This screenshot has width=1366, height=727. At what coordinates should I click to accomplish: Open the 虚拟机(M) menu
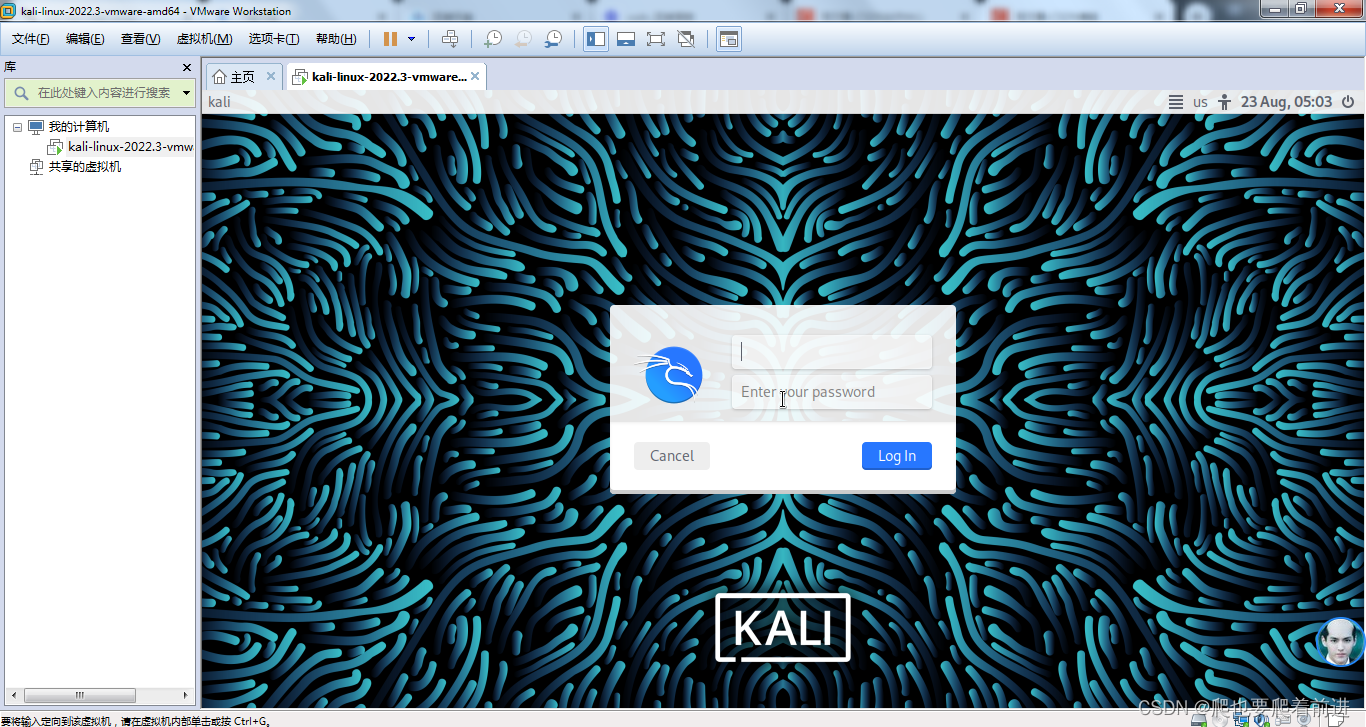(204, 39)
